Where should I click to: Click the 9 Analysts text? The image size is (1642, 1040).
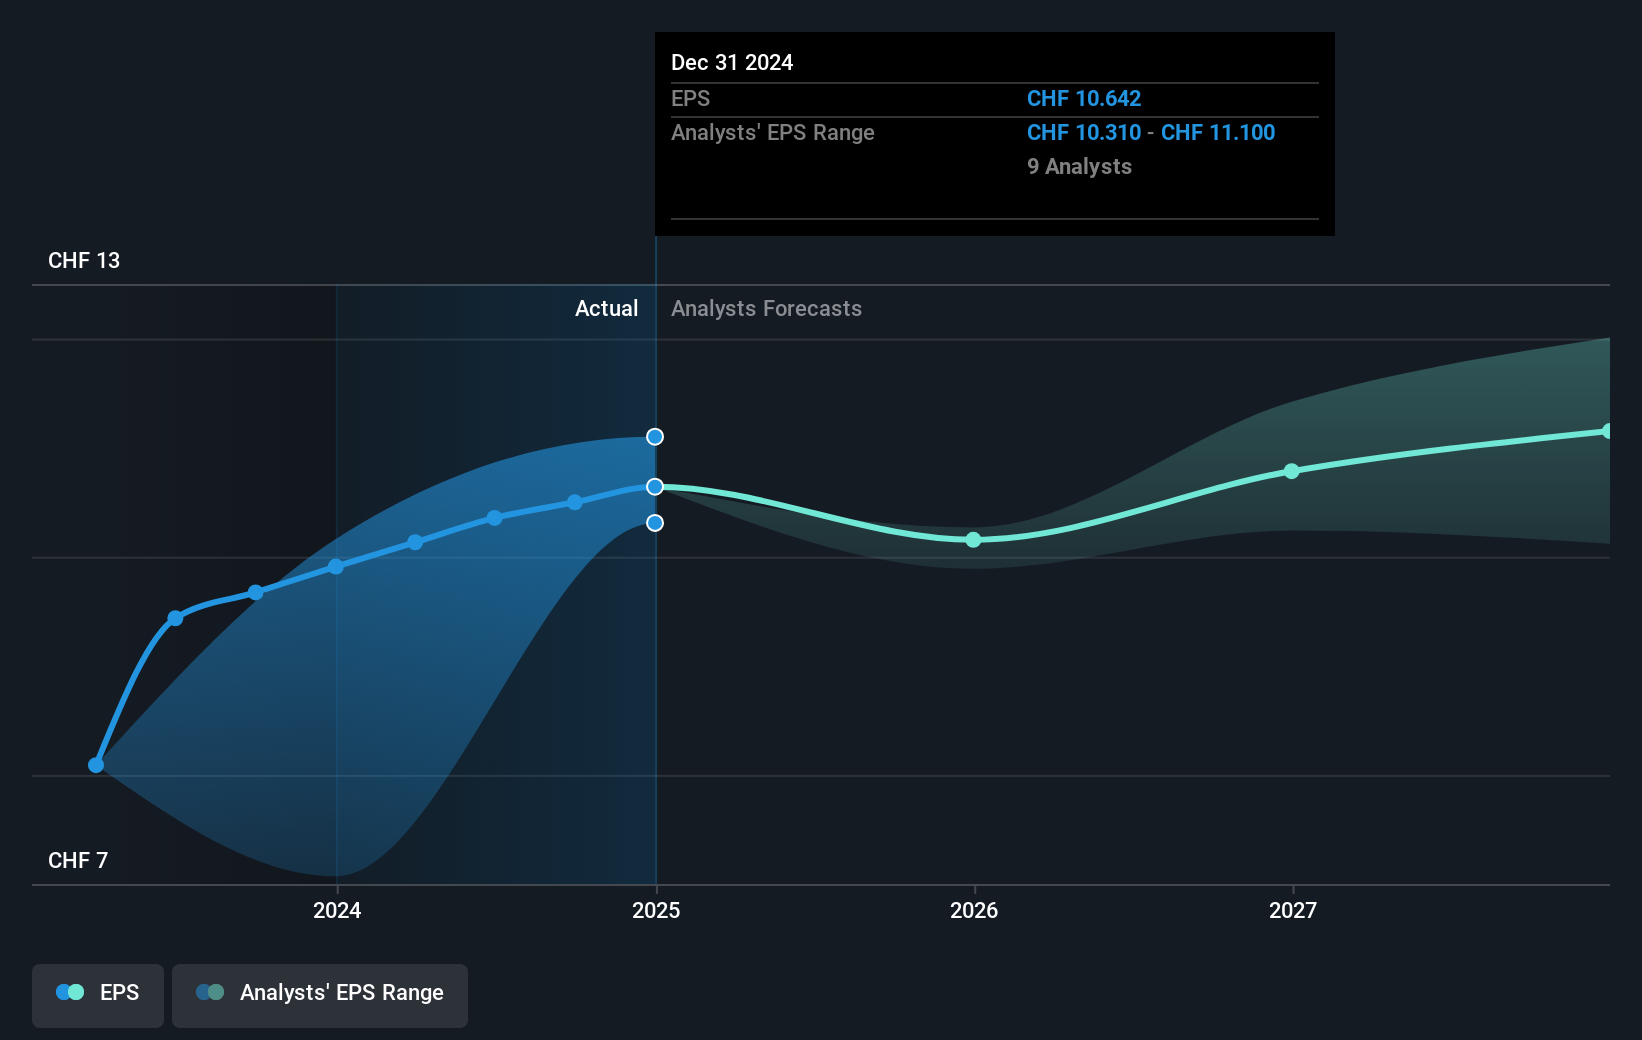coord(1079,166)
